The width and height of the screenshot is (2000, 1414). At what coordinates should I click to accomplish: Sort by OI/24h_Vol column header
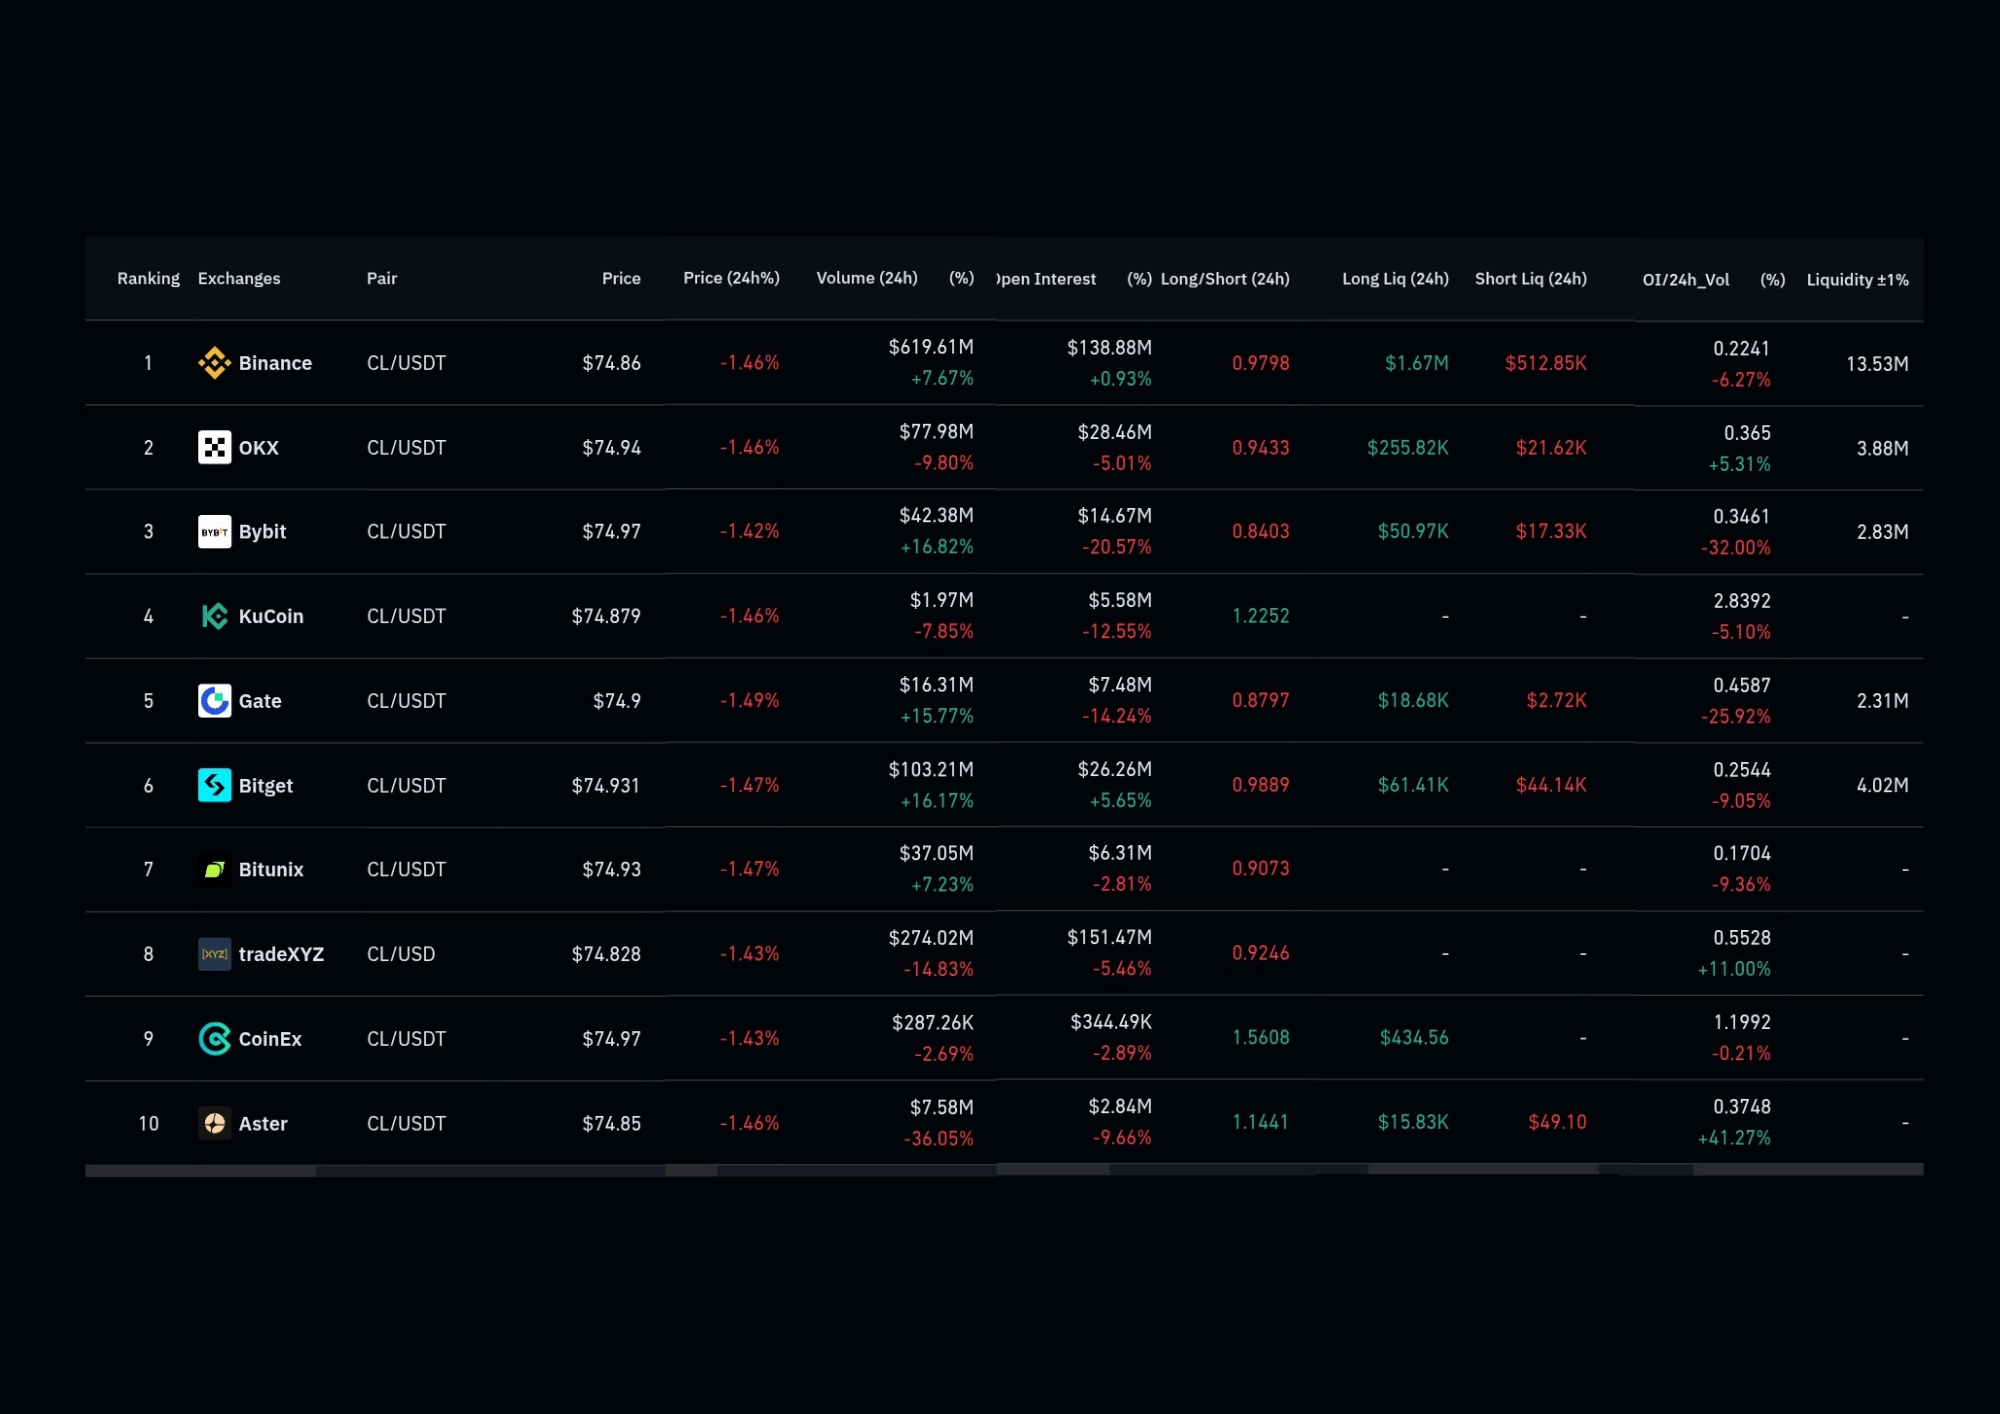(x=1685, y=280)
